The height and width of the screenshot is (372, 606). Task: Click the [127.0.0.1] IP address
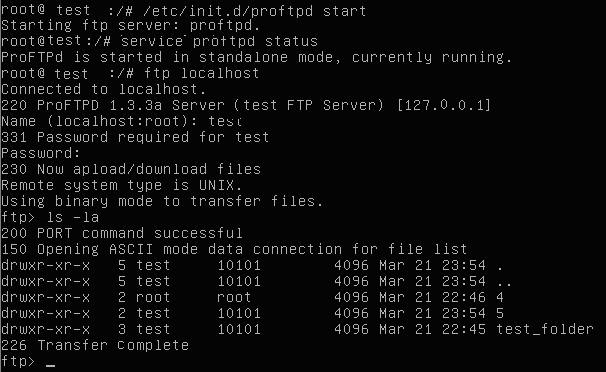tap(444, 105)
